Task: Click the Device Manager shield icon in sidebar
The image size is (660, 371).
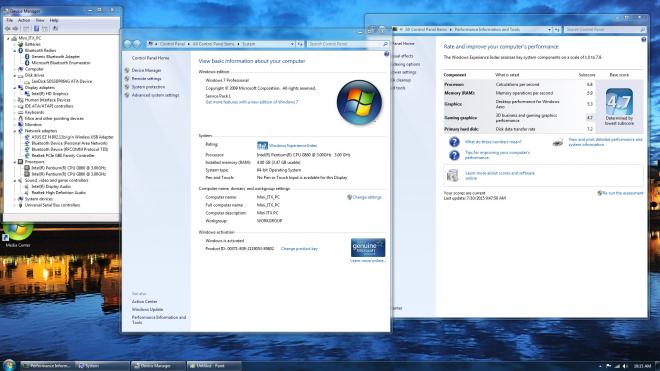Action: [x=127, y=70]
